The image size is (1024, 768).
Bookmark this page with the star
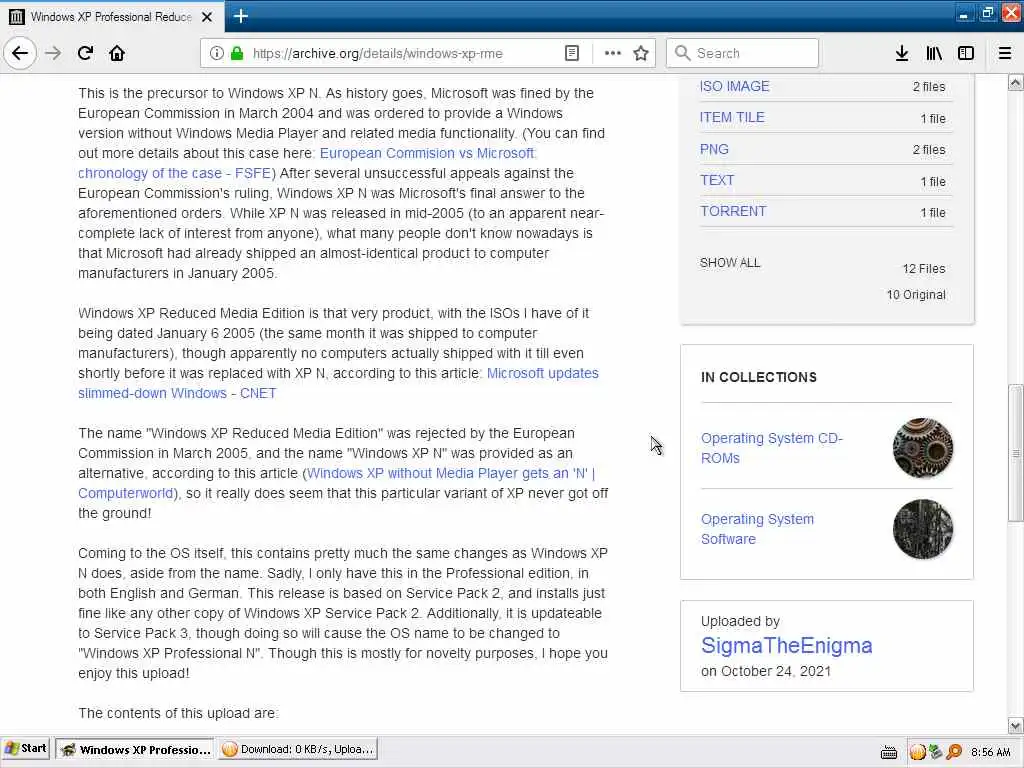pyautogui.click(x=641, y=54)
